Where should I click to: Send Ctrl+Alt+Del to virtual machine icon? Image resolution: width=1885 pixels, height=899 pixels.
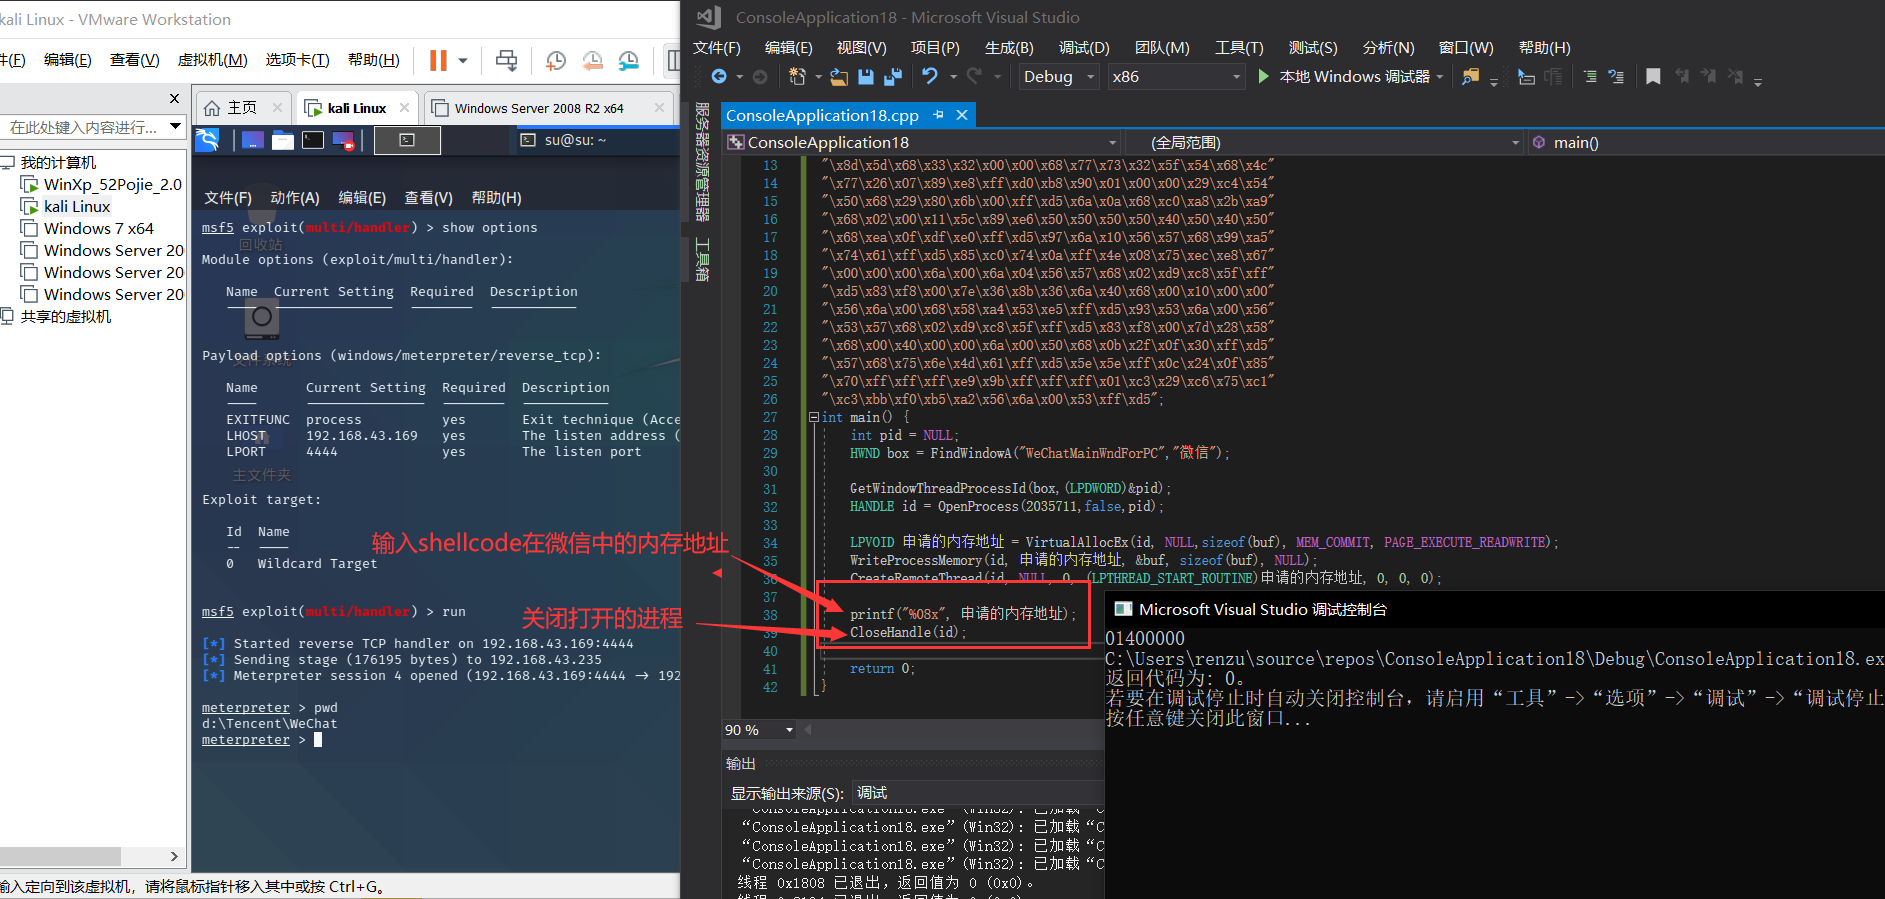click(507, 60)
